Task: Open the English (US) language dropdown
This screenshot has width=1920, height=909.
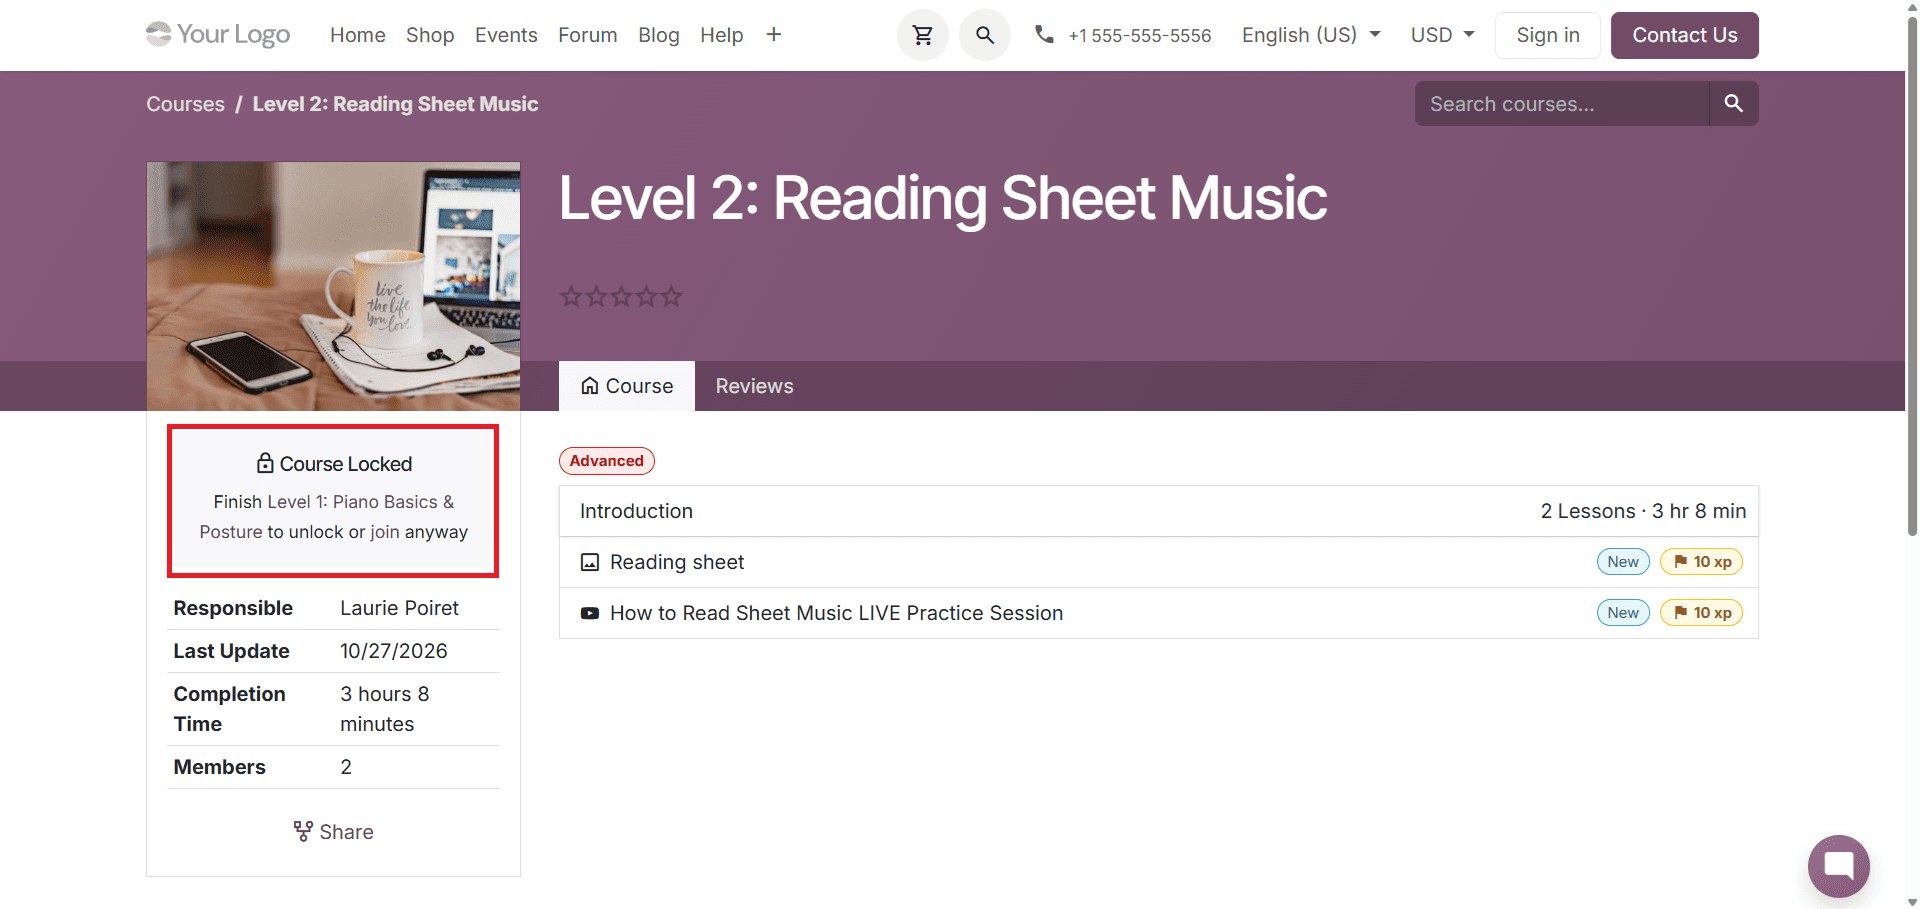Action: pyautogui.click(x=1311, y=35)
